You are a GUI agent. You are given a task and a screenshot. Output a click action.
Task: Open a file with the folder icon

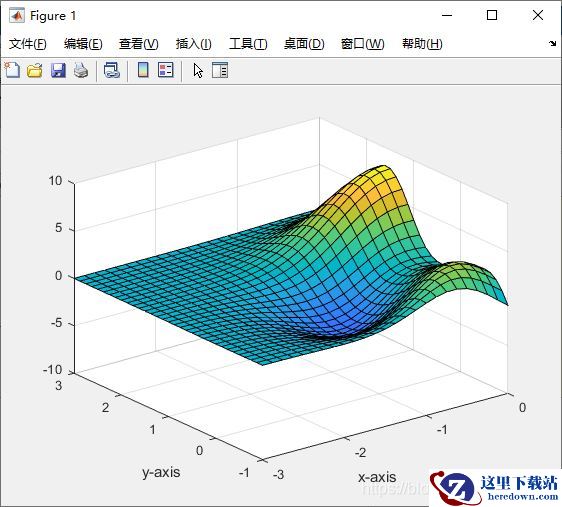(x=35, y=70)
